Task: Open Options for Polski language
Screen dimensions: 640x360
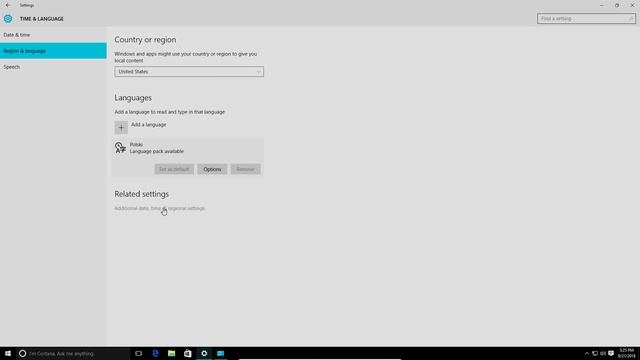Action: tap(212, 169)
